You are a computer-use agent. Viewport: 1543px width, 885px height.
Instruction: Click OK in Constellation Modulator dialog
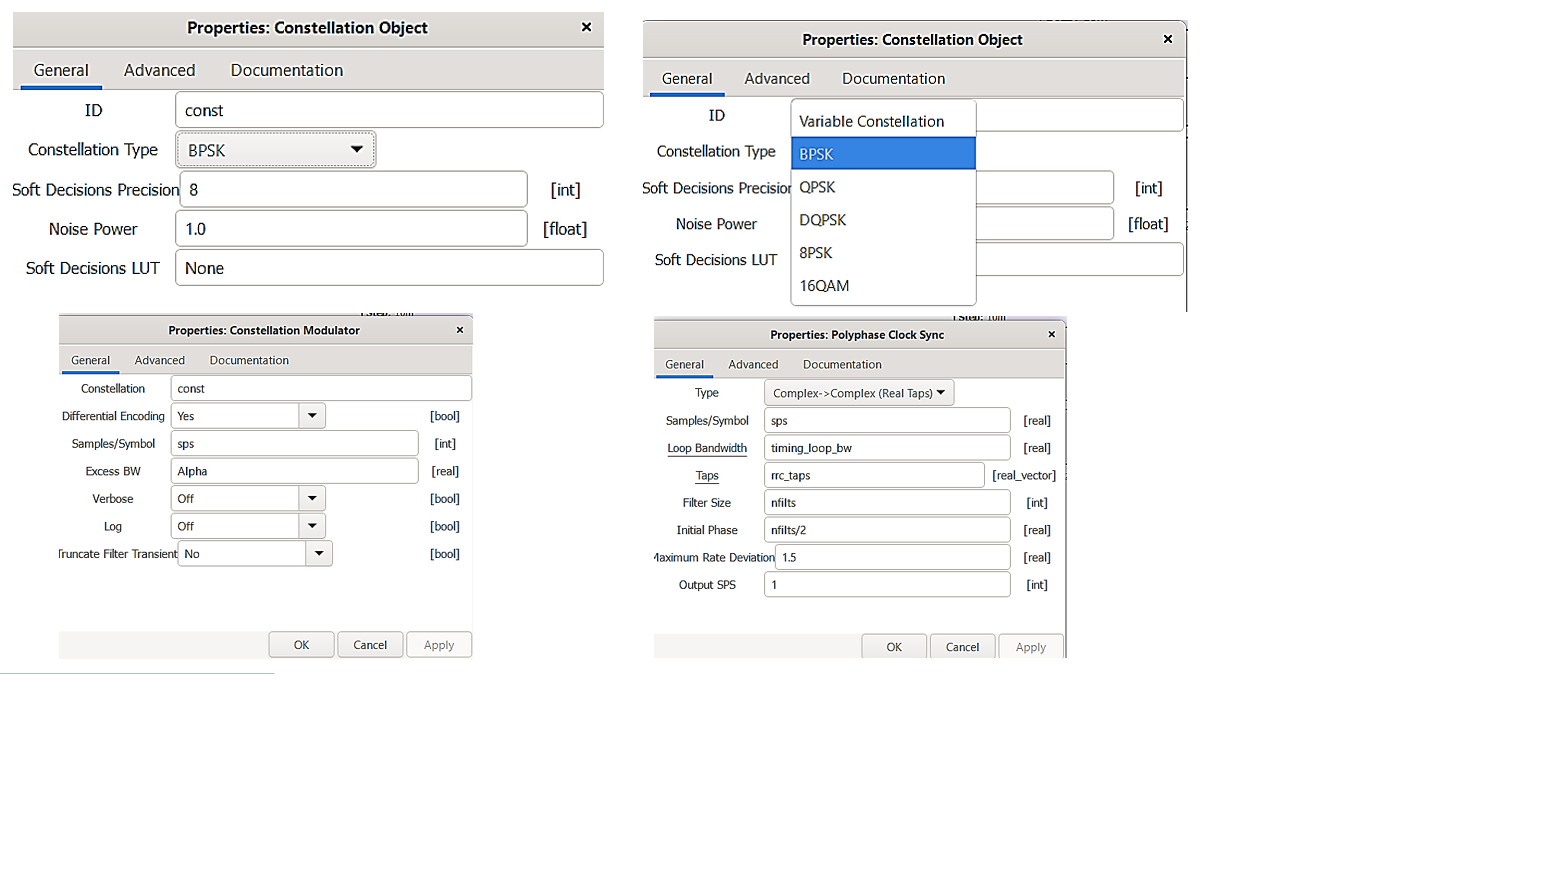[301, 645]
